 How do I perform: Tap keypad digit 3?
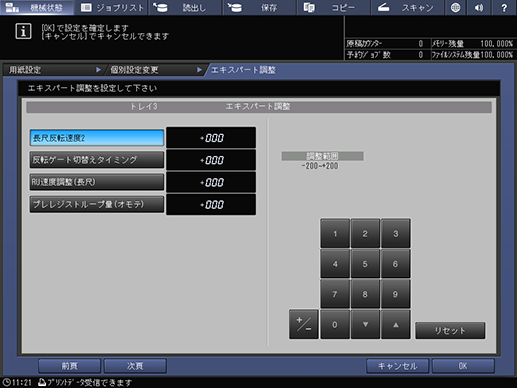pos(395,233)
